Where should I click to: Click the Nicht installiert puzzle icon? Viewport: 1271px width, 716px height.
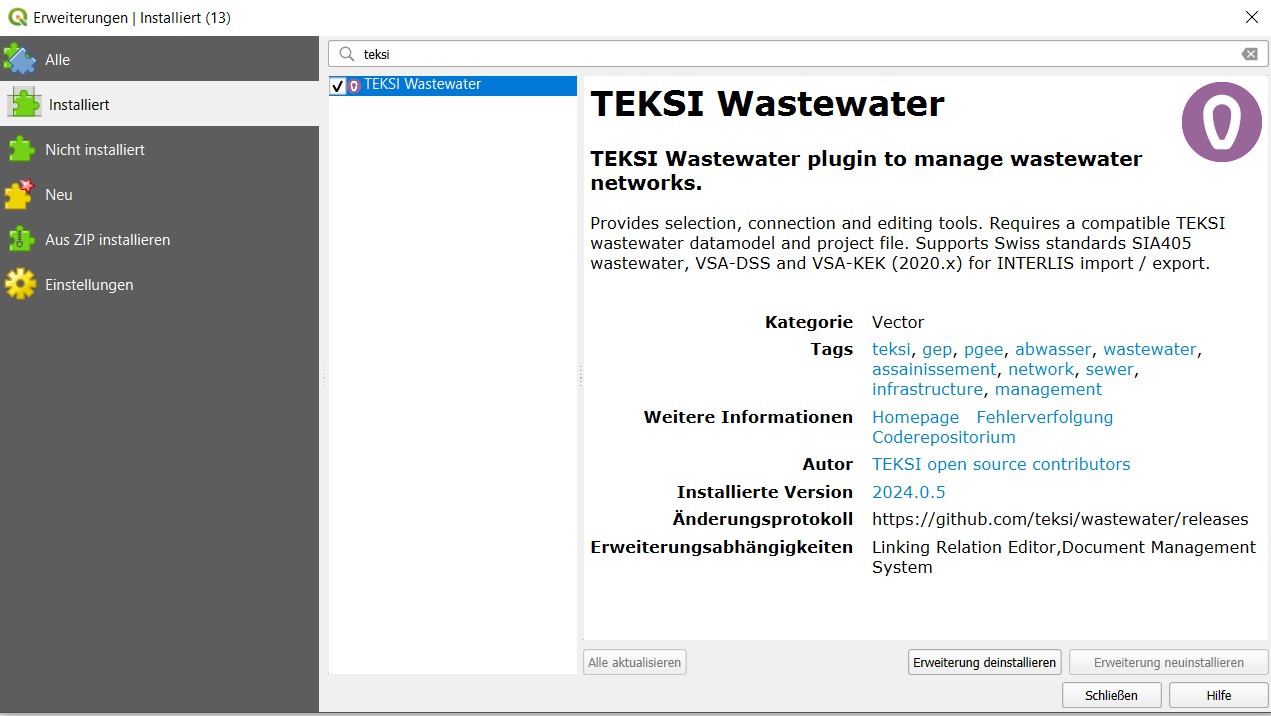click(20, 149)
